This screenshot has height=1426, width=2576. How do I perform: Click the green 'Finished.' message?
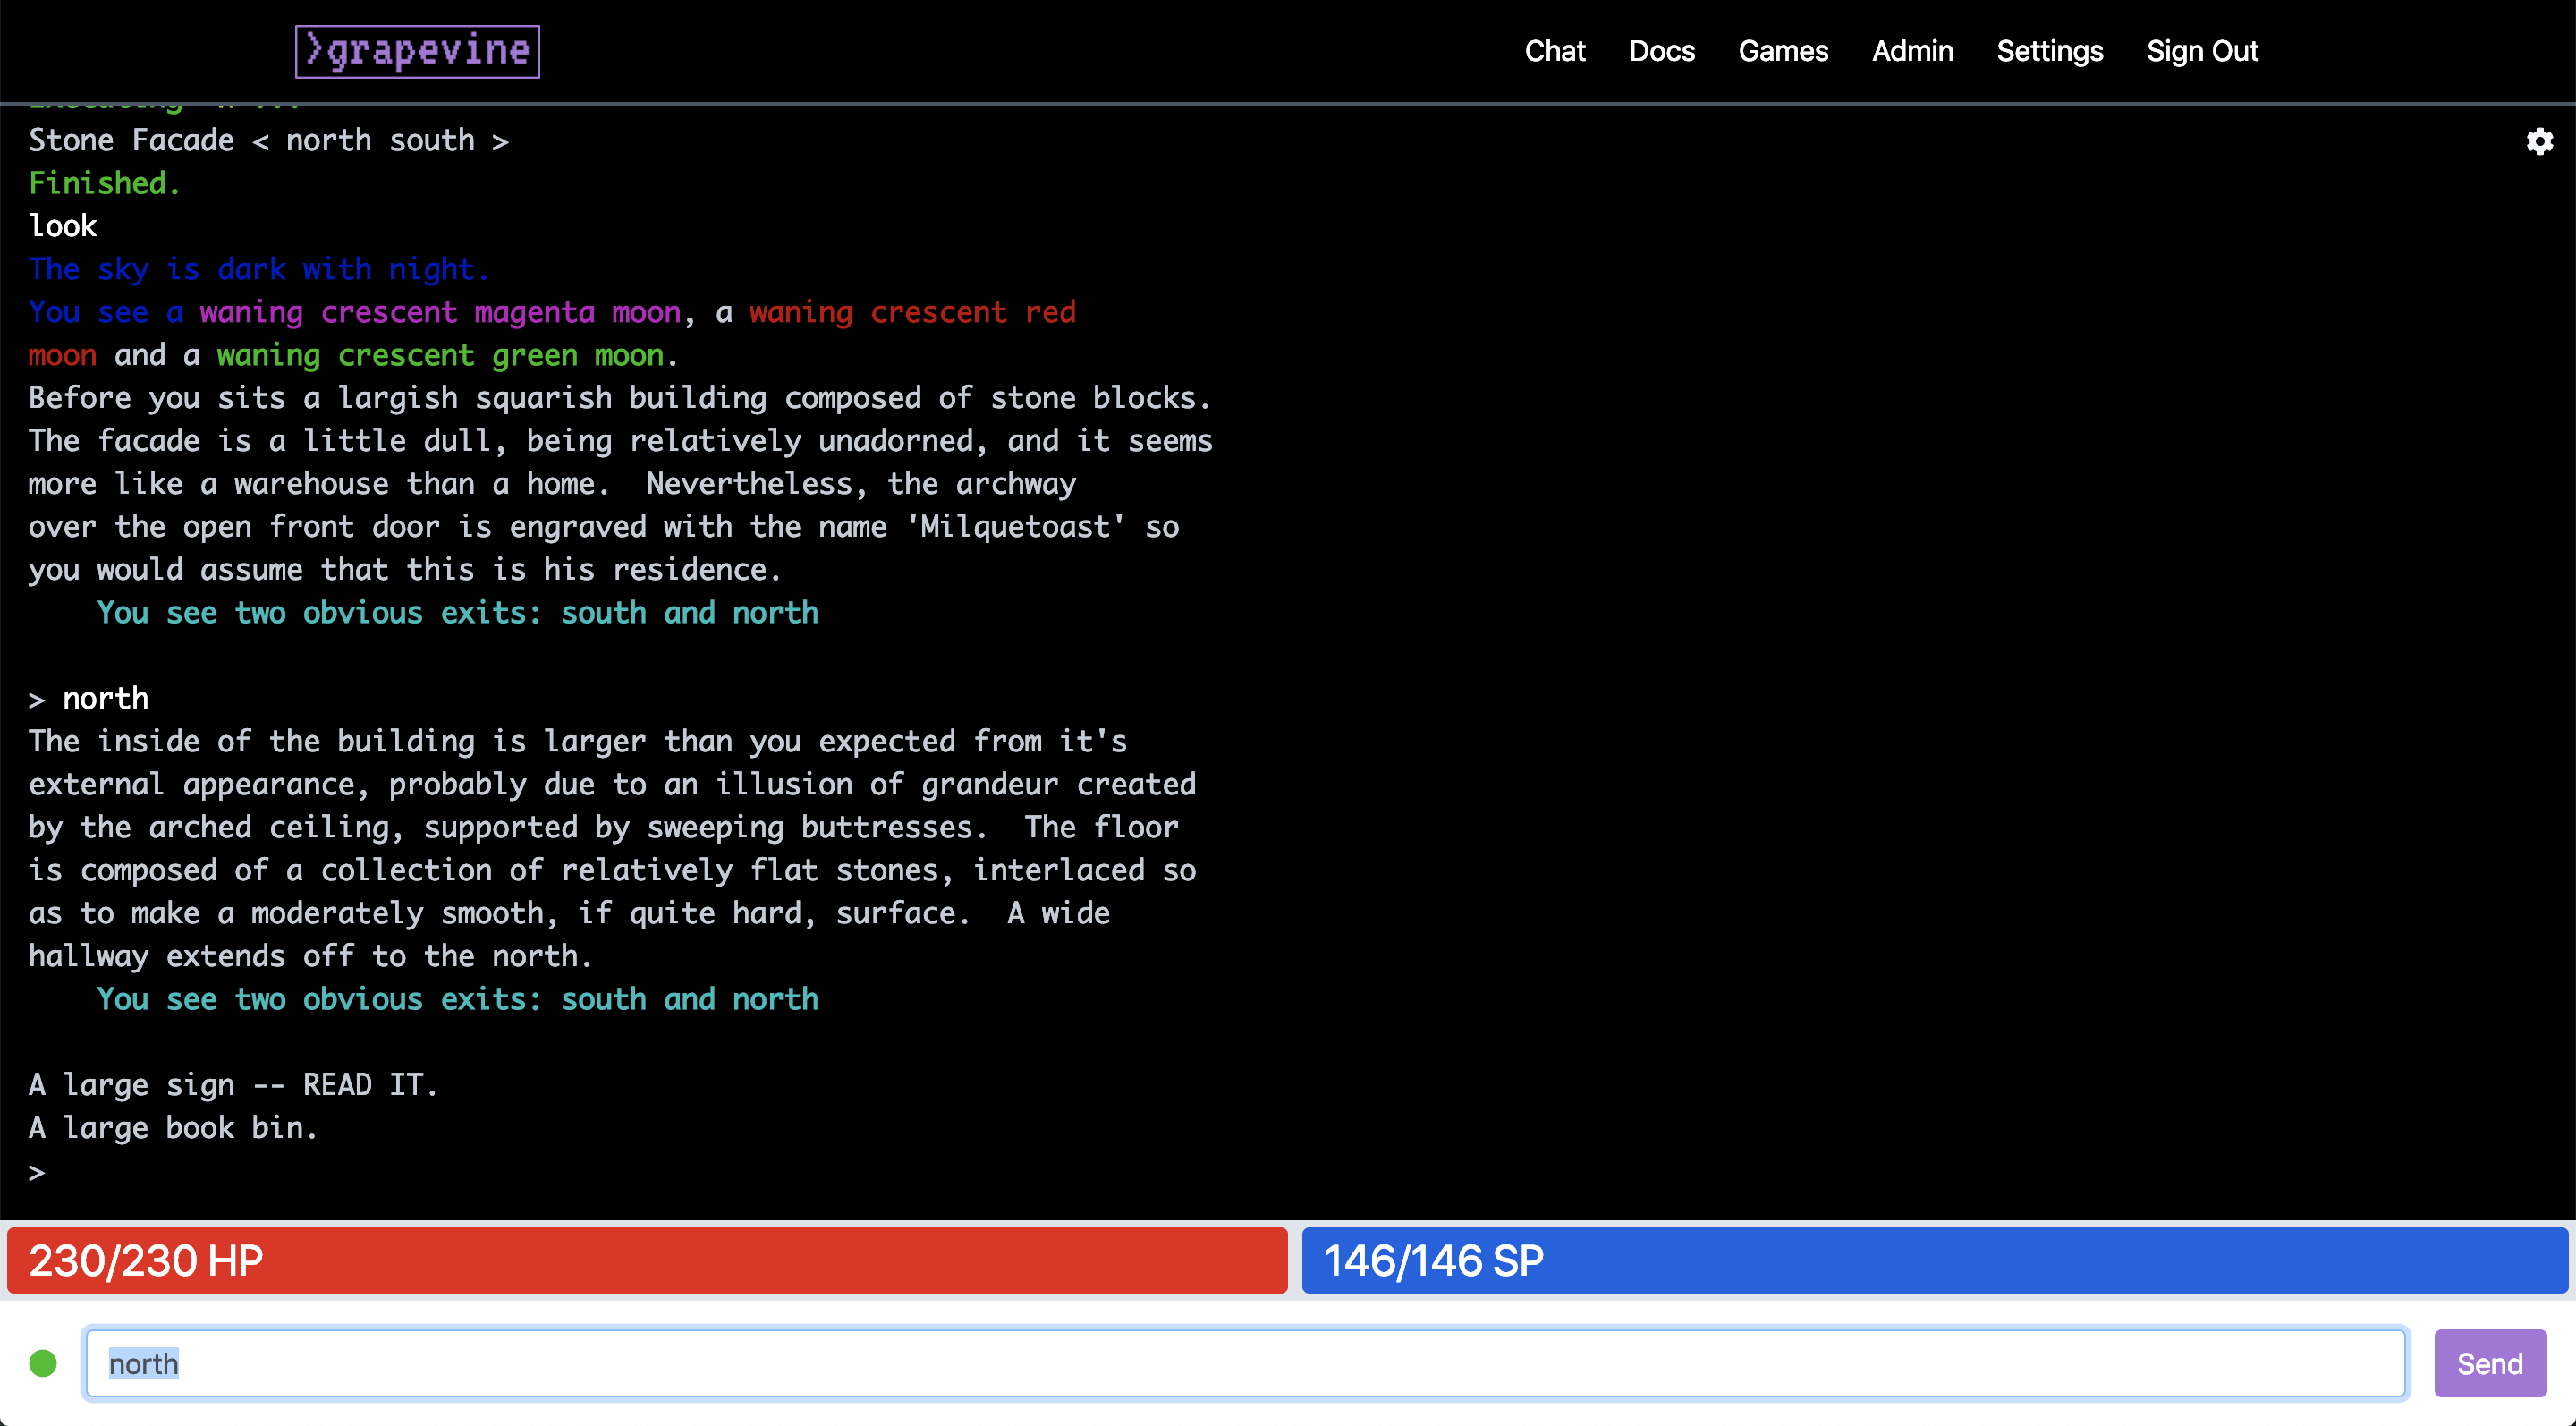[104, 183]
